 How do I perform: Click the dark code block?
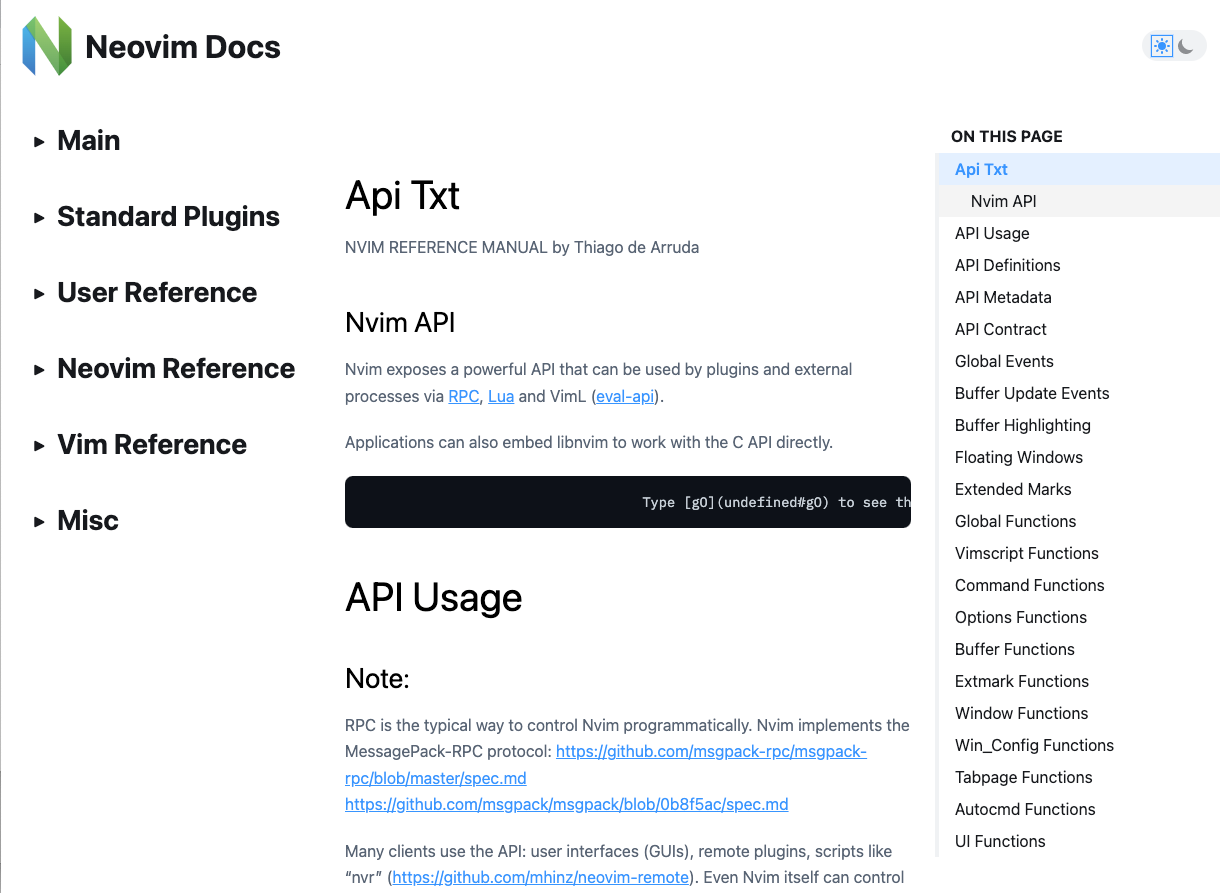[x=627, y=502]
